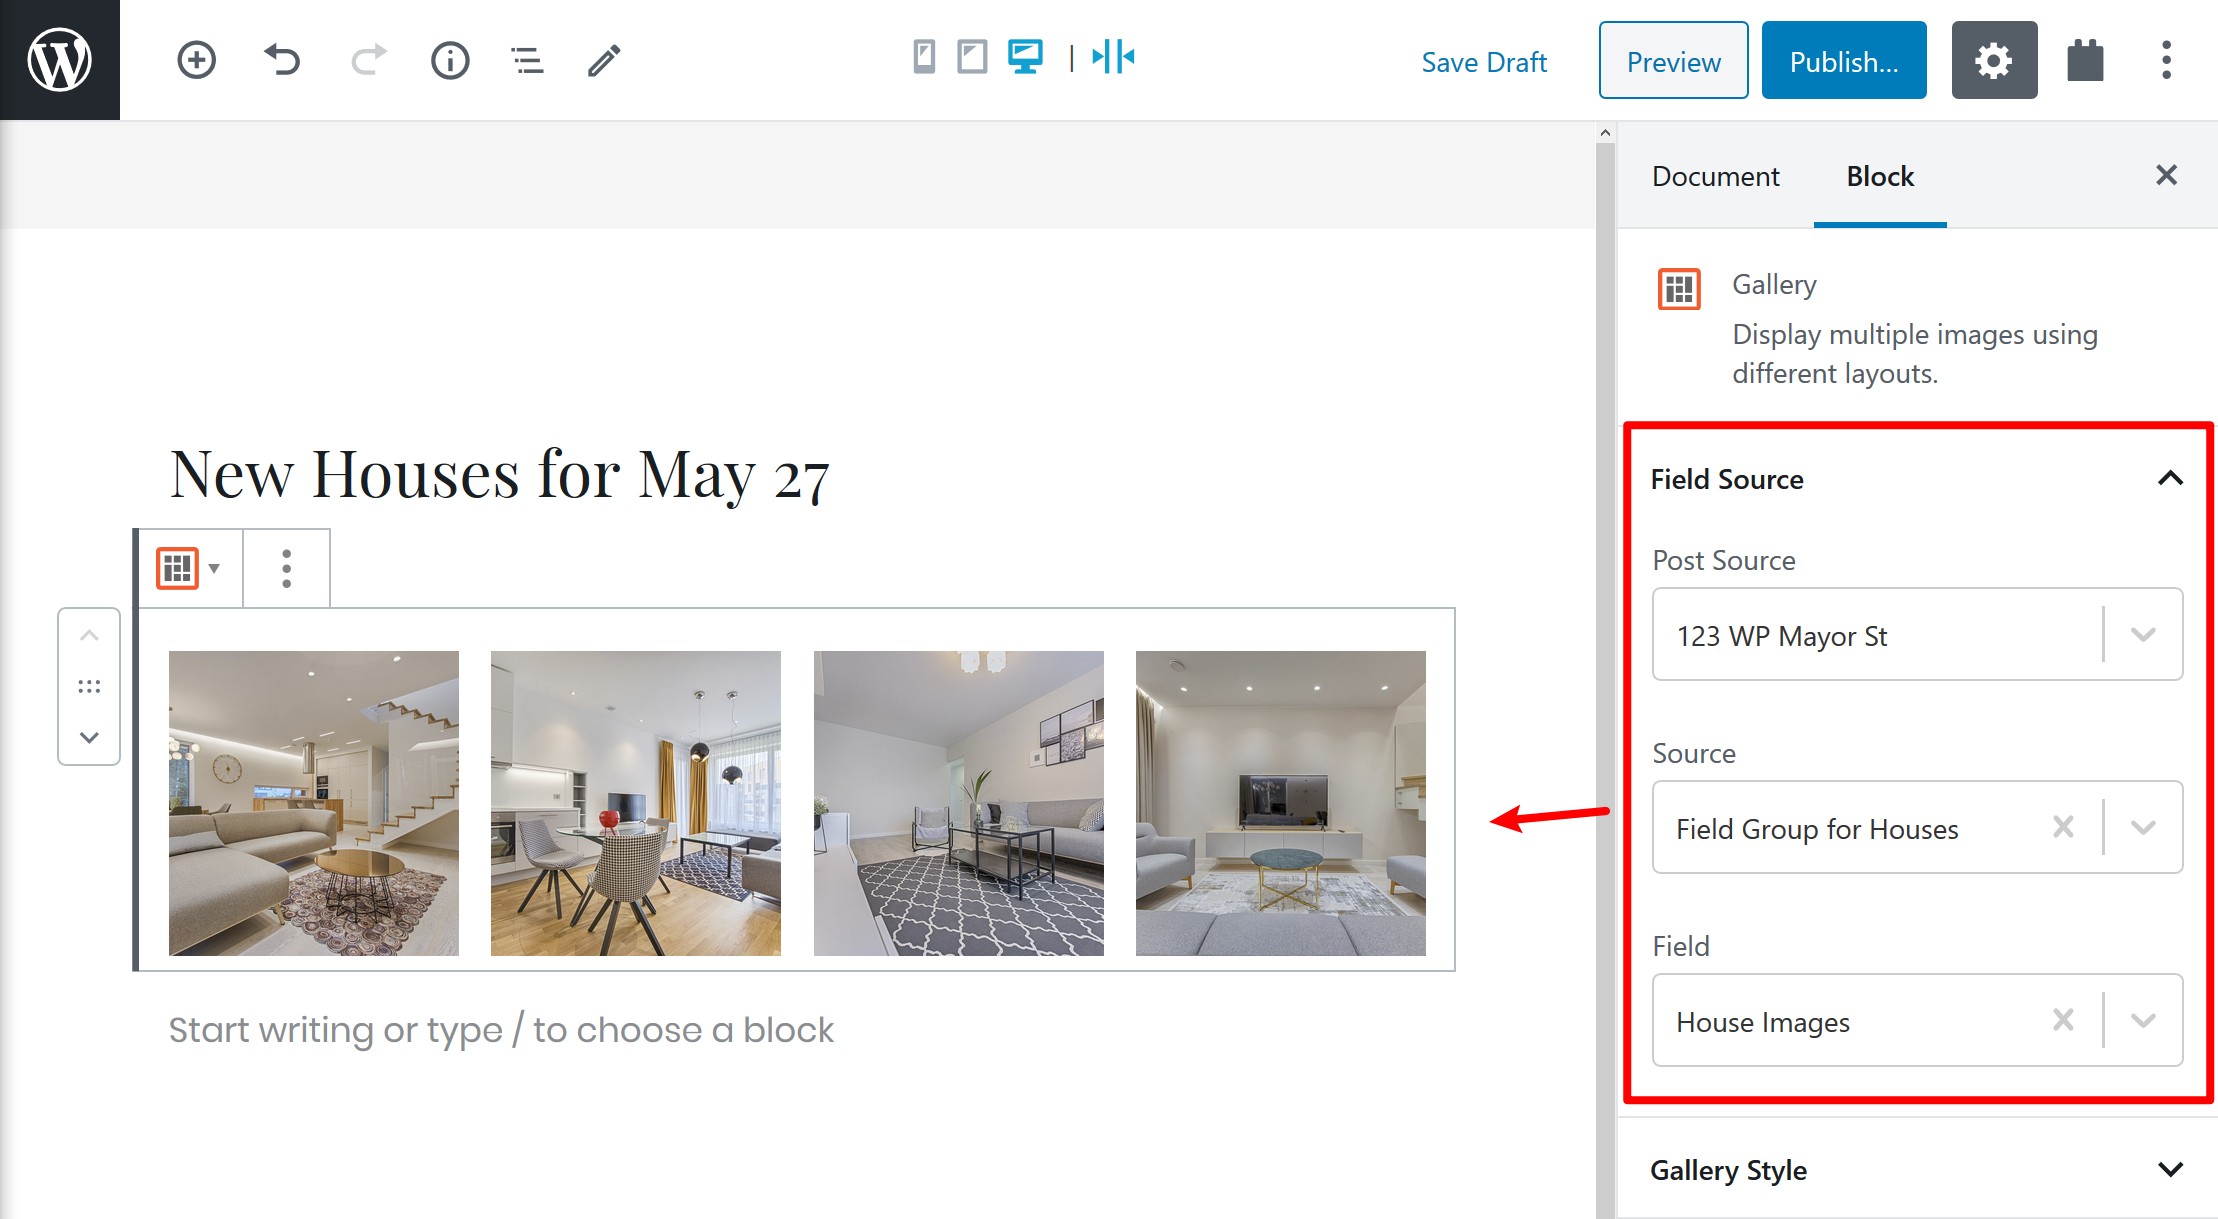Click the first living room gallery thumbnail
This screenshot has height=1219, width=2218.
pos(313,803)
